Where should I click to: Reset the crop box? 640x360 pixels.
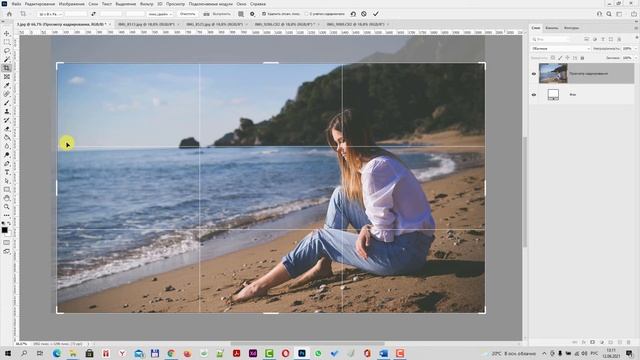[x=353, y=14]
